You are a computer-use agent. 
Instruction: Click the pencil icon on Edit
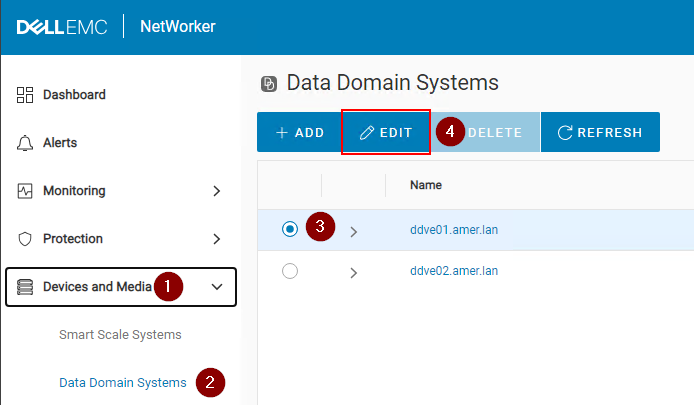[367, 132]
